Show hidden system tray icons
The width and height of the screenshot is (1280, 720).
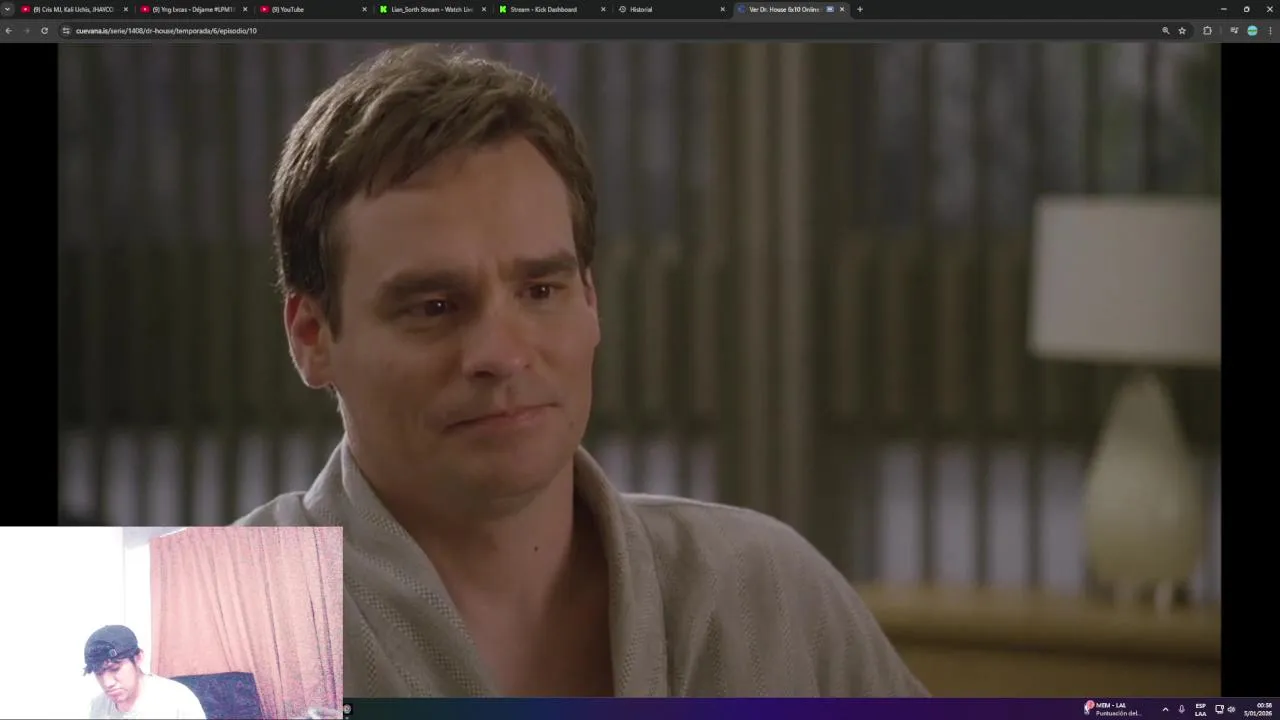[x=1165, y=709]
